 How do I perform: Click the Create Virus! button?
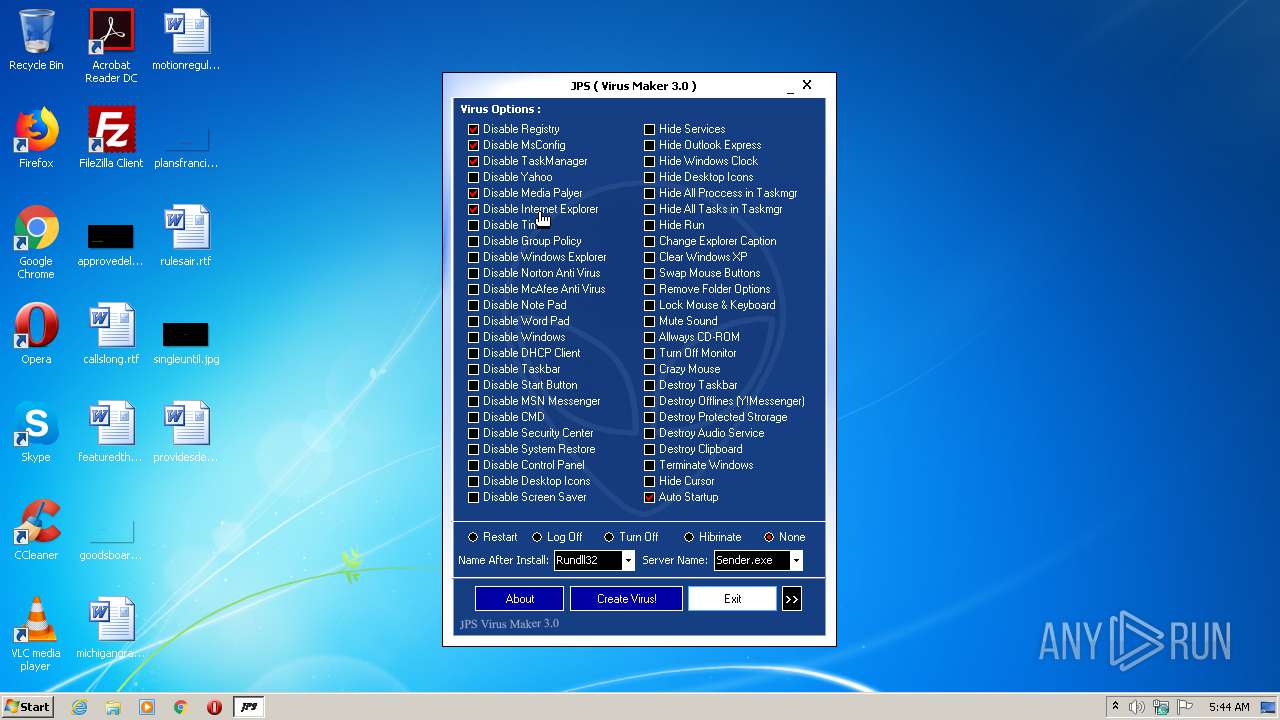pyautogui.click(x=627, y=599)
